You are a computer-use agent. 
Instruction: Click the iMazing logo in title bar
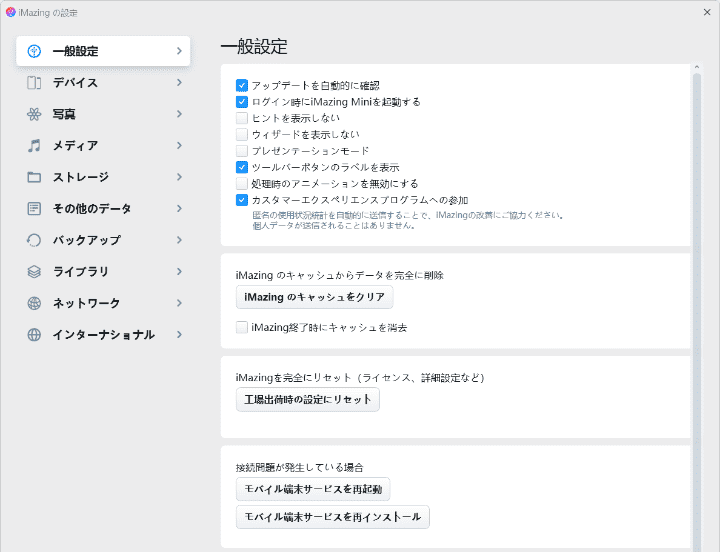[11, 12]
